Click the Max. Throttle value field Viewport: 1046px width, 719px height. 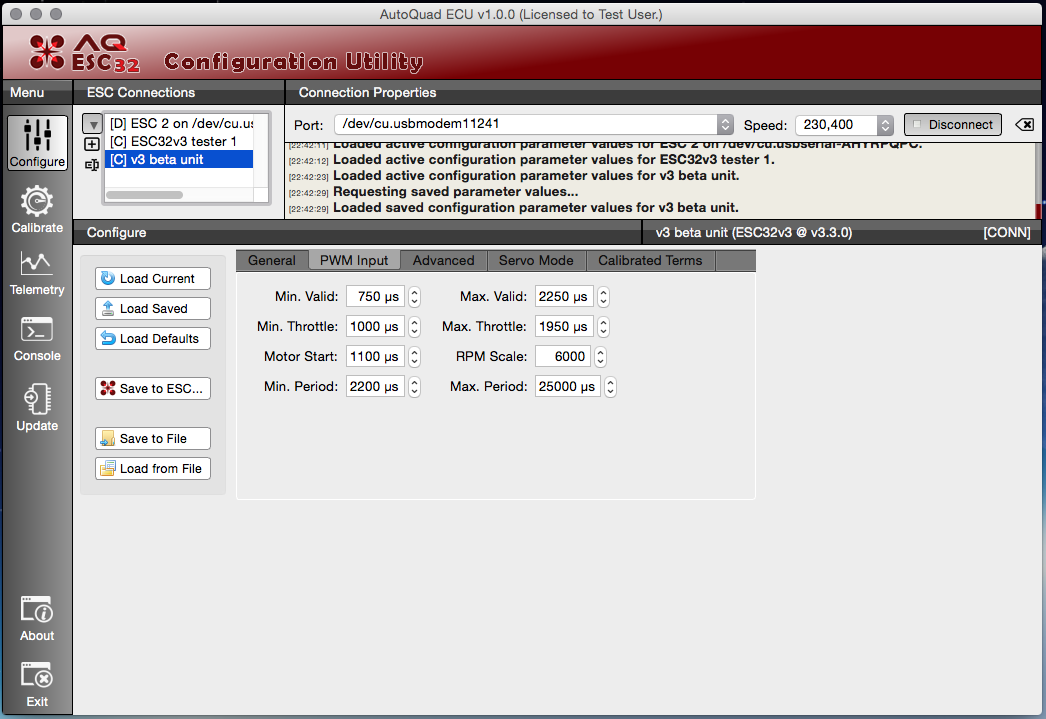pyautogui.click(x=564, y=327)
